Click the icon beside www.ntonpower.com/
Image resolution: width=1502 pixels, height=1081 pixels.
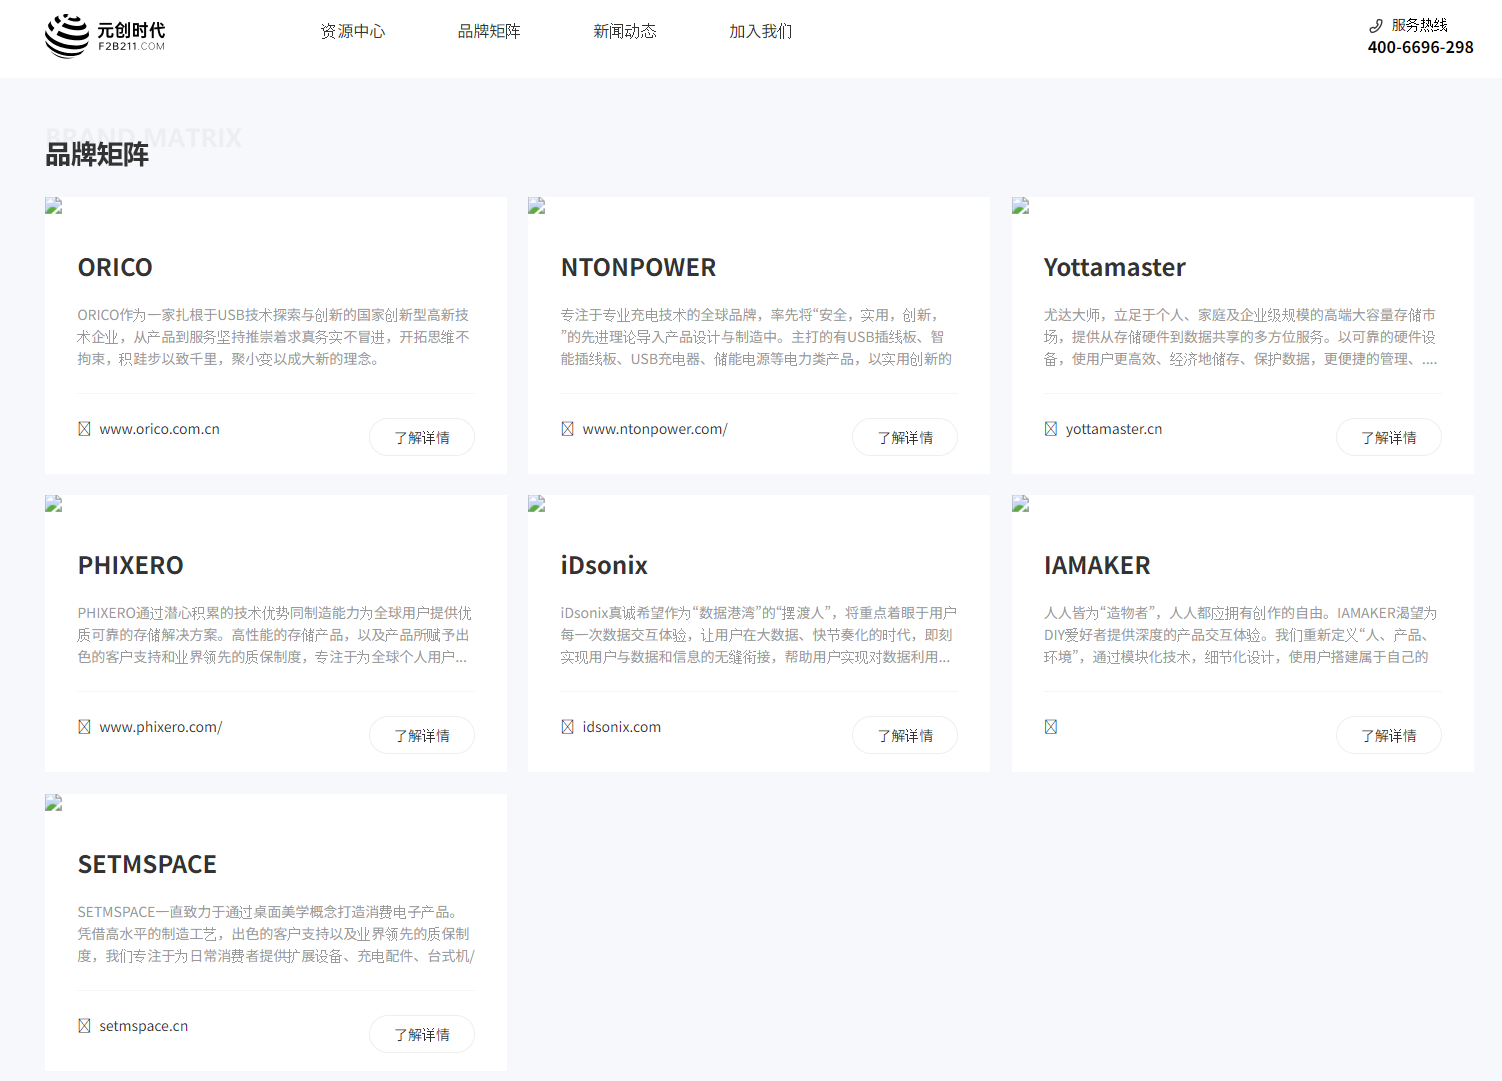tap(567, 429)
